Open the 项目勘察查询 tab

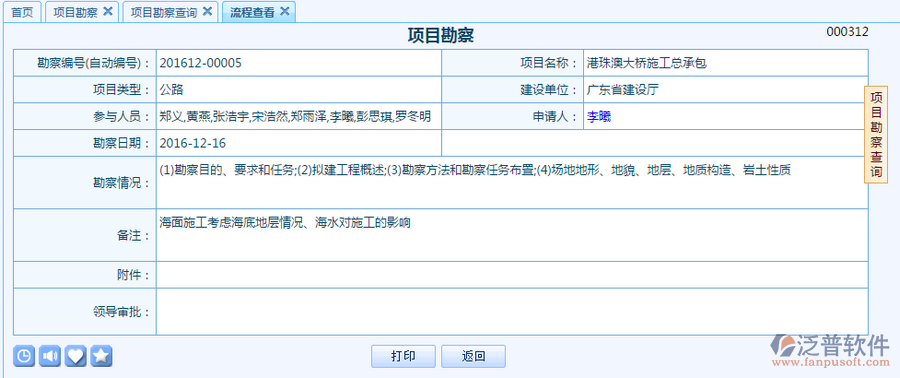click(x=164, y=12)
